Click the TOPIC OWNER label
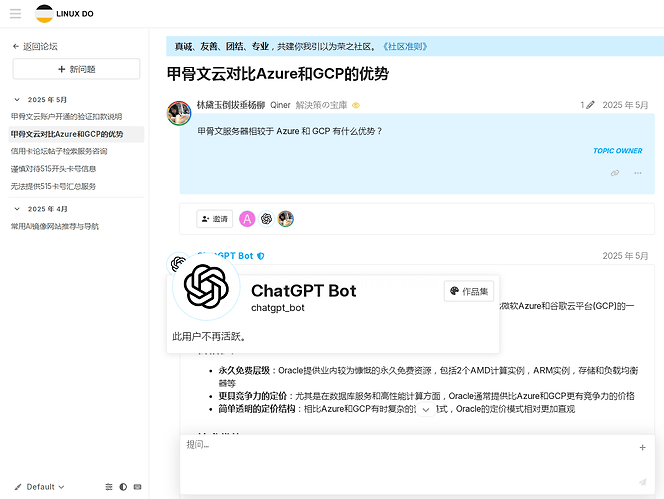664x499 pixels. point(617,151)
